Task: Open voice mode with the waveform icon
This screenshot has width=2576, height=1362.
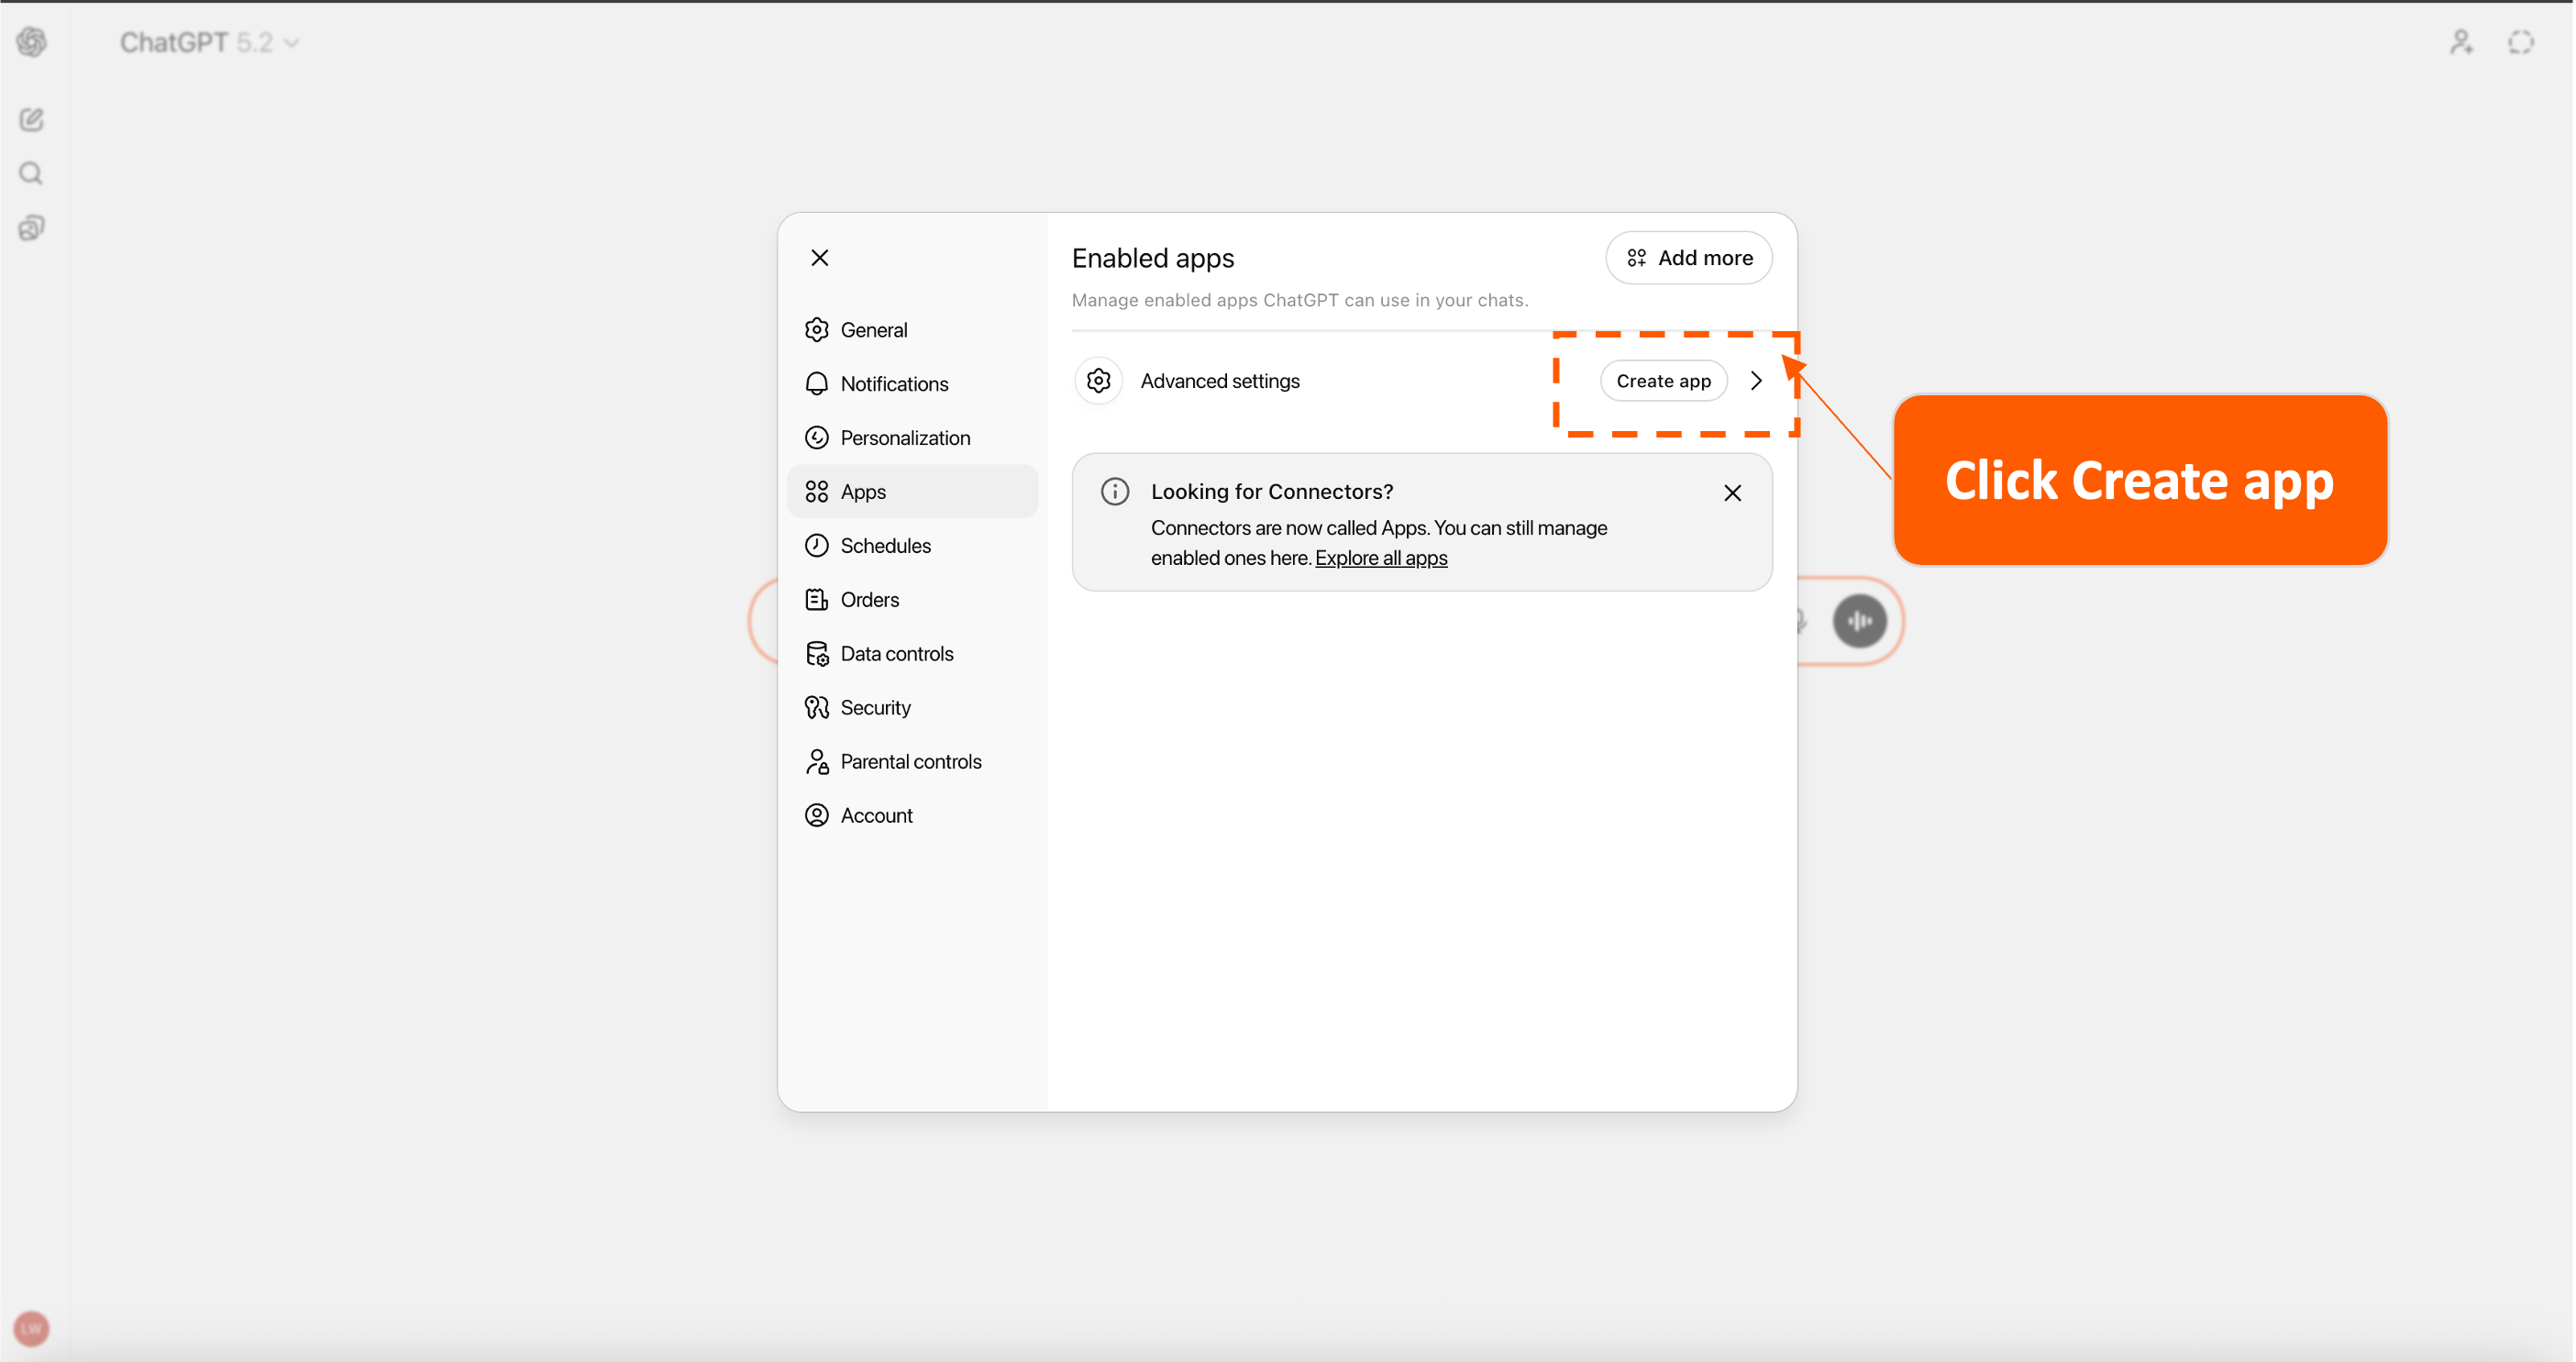Action: click(x=1859, y=621)
